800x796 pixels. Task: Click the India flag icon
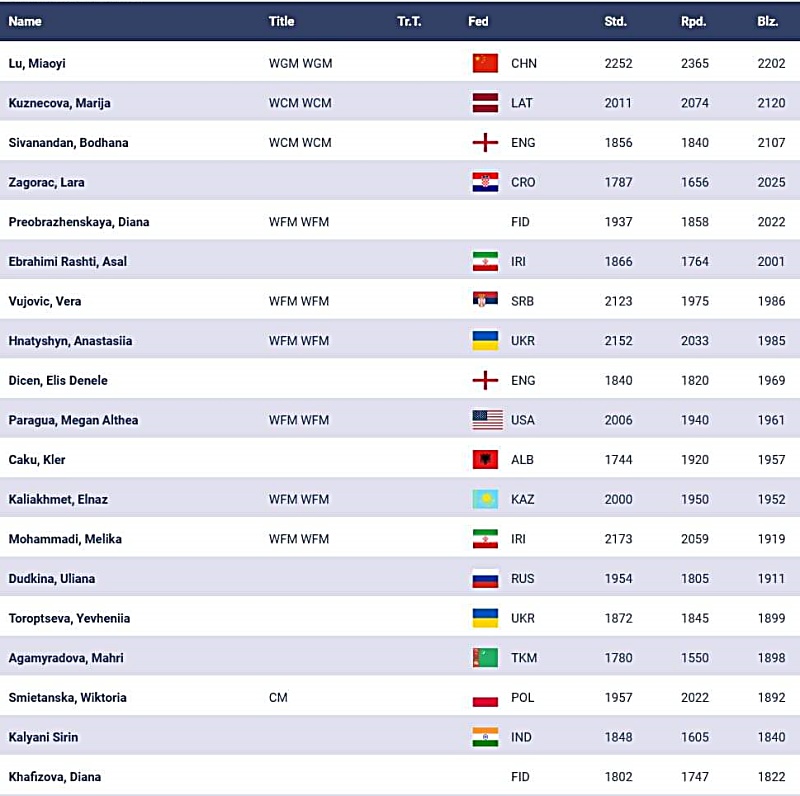tap(485, 737)
